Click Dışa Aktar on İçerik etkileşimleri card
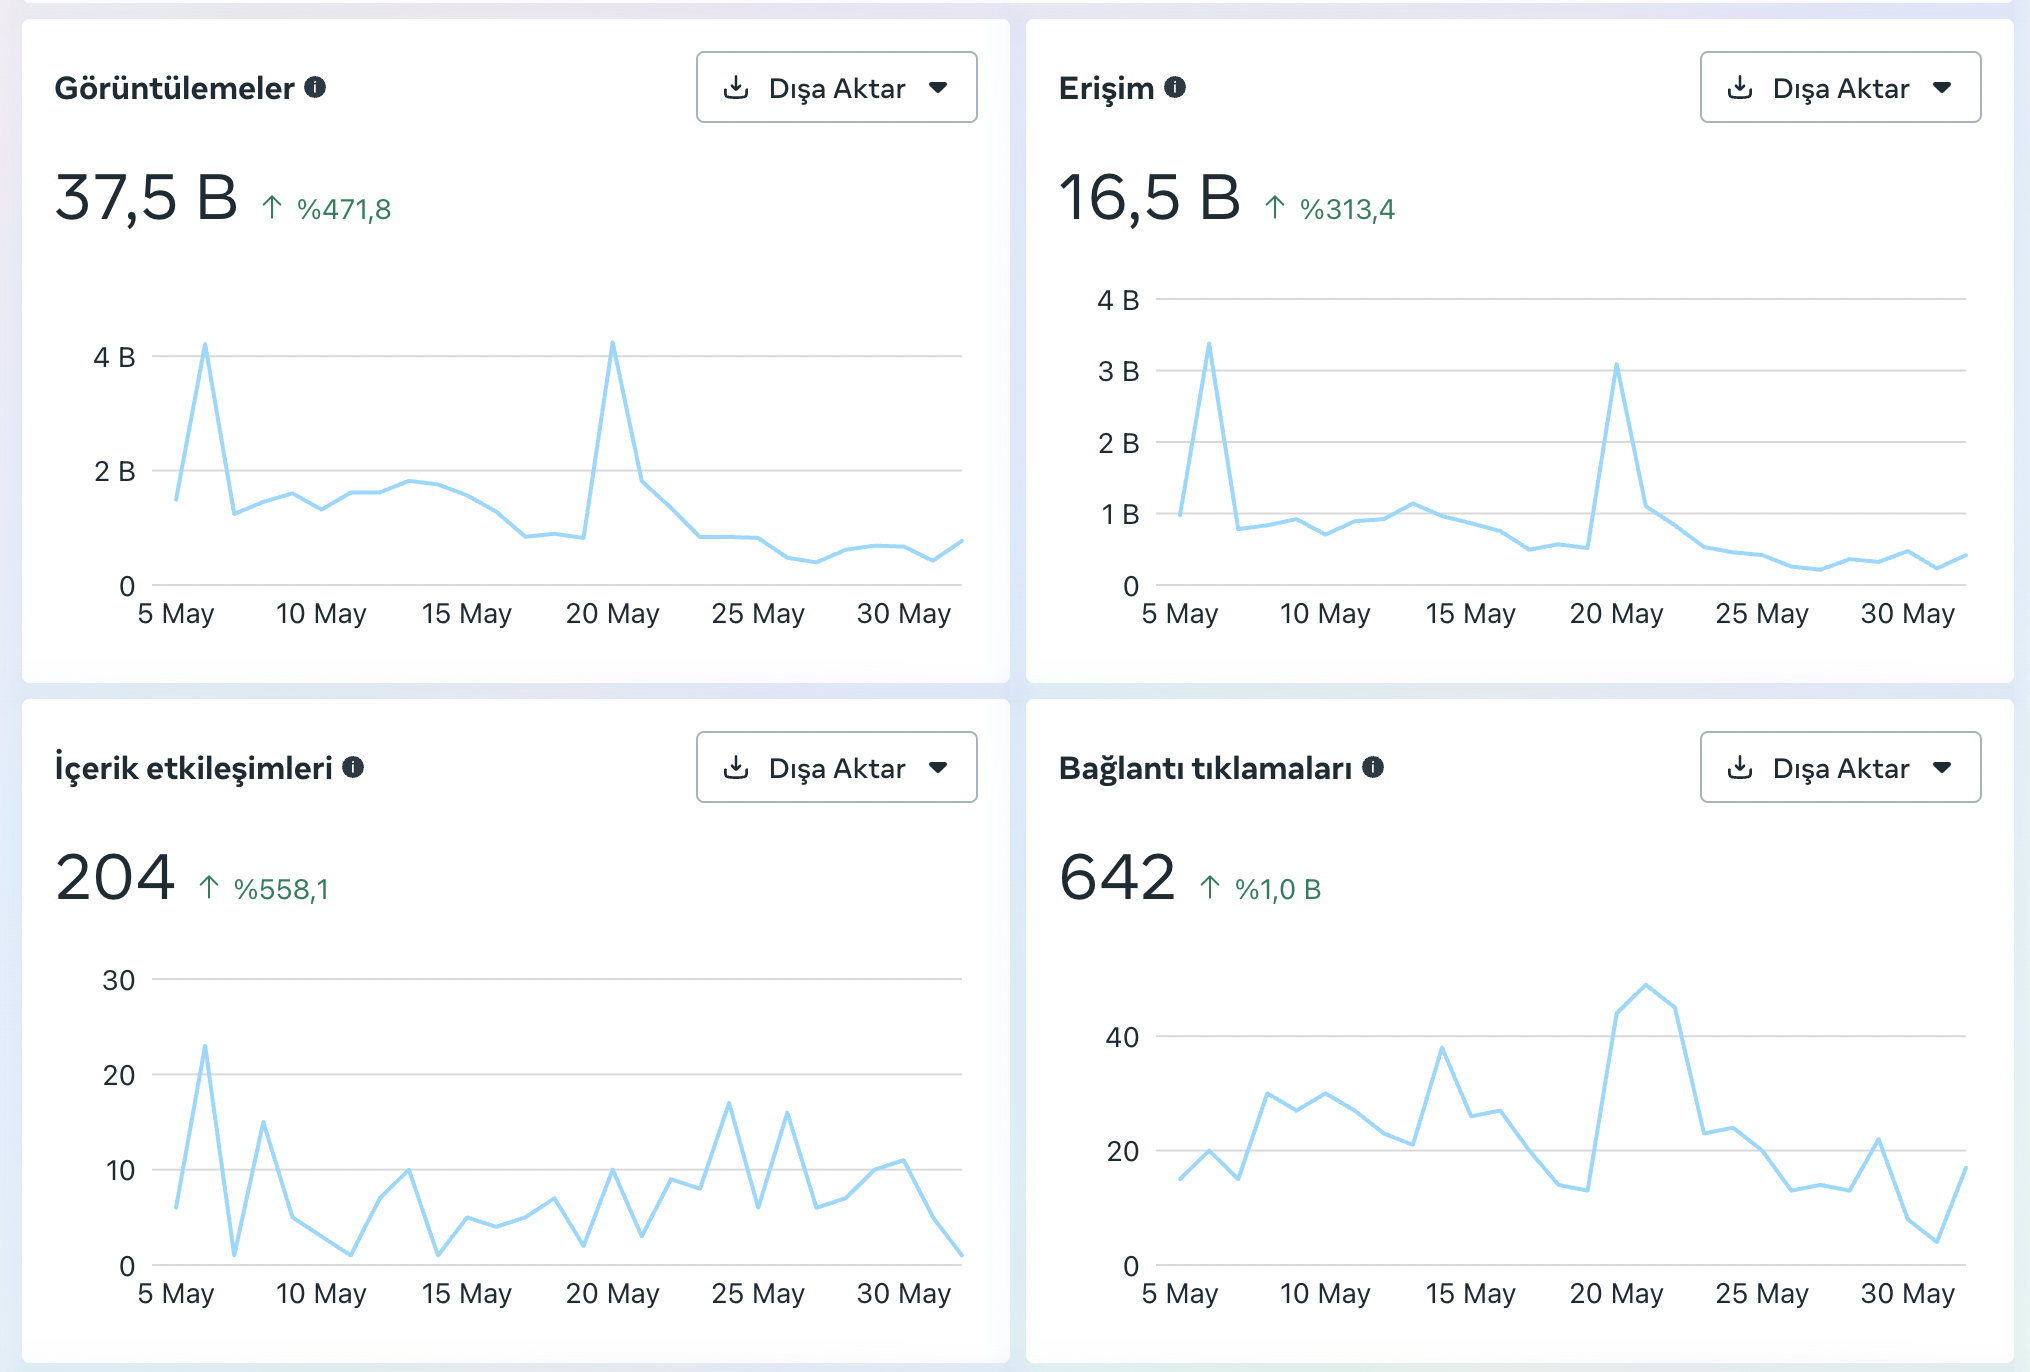This screenshot has height=1372, width=2030. (837, 768)
